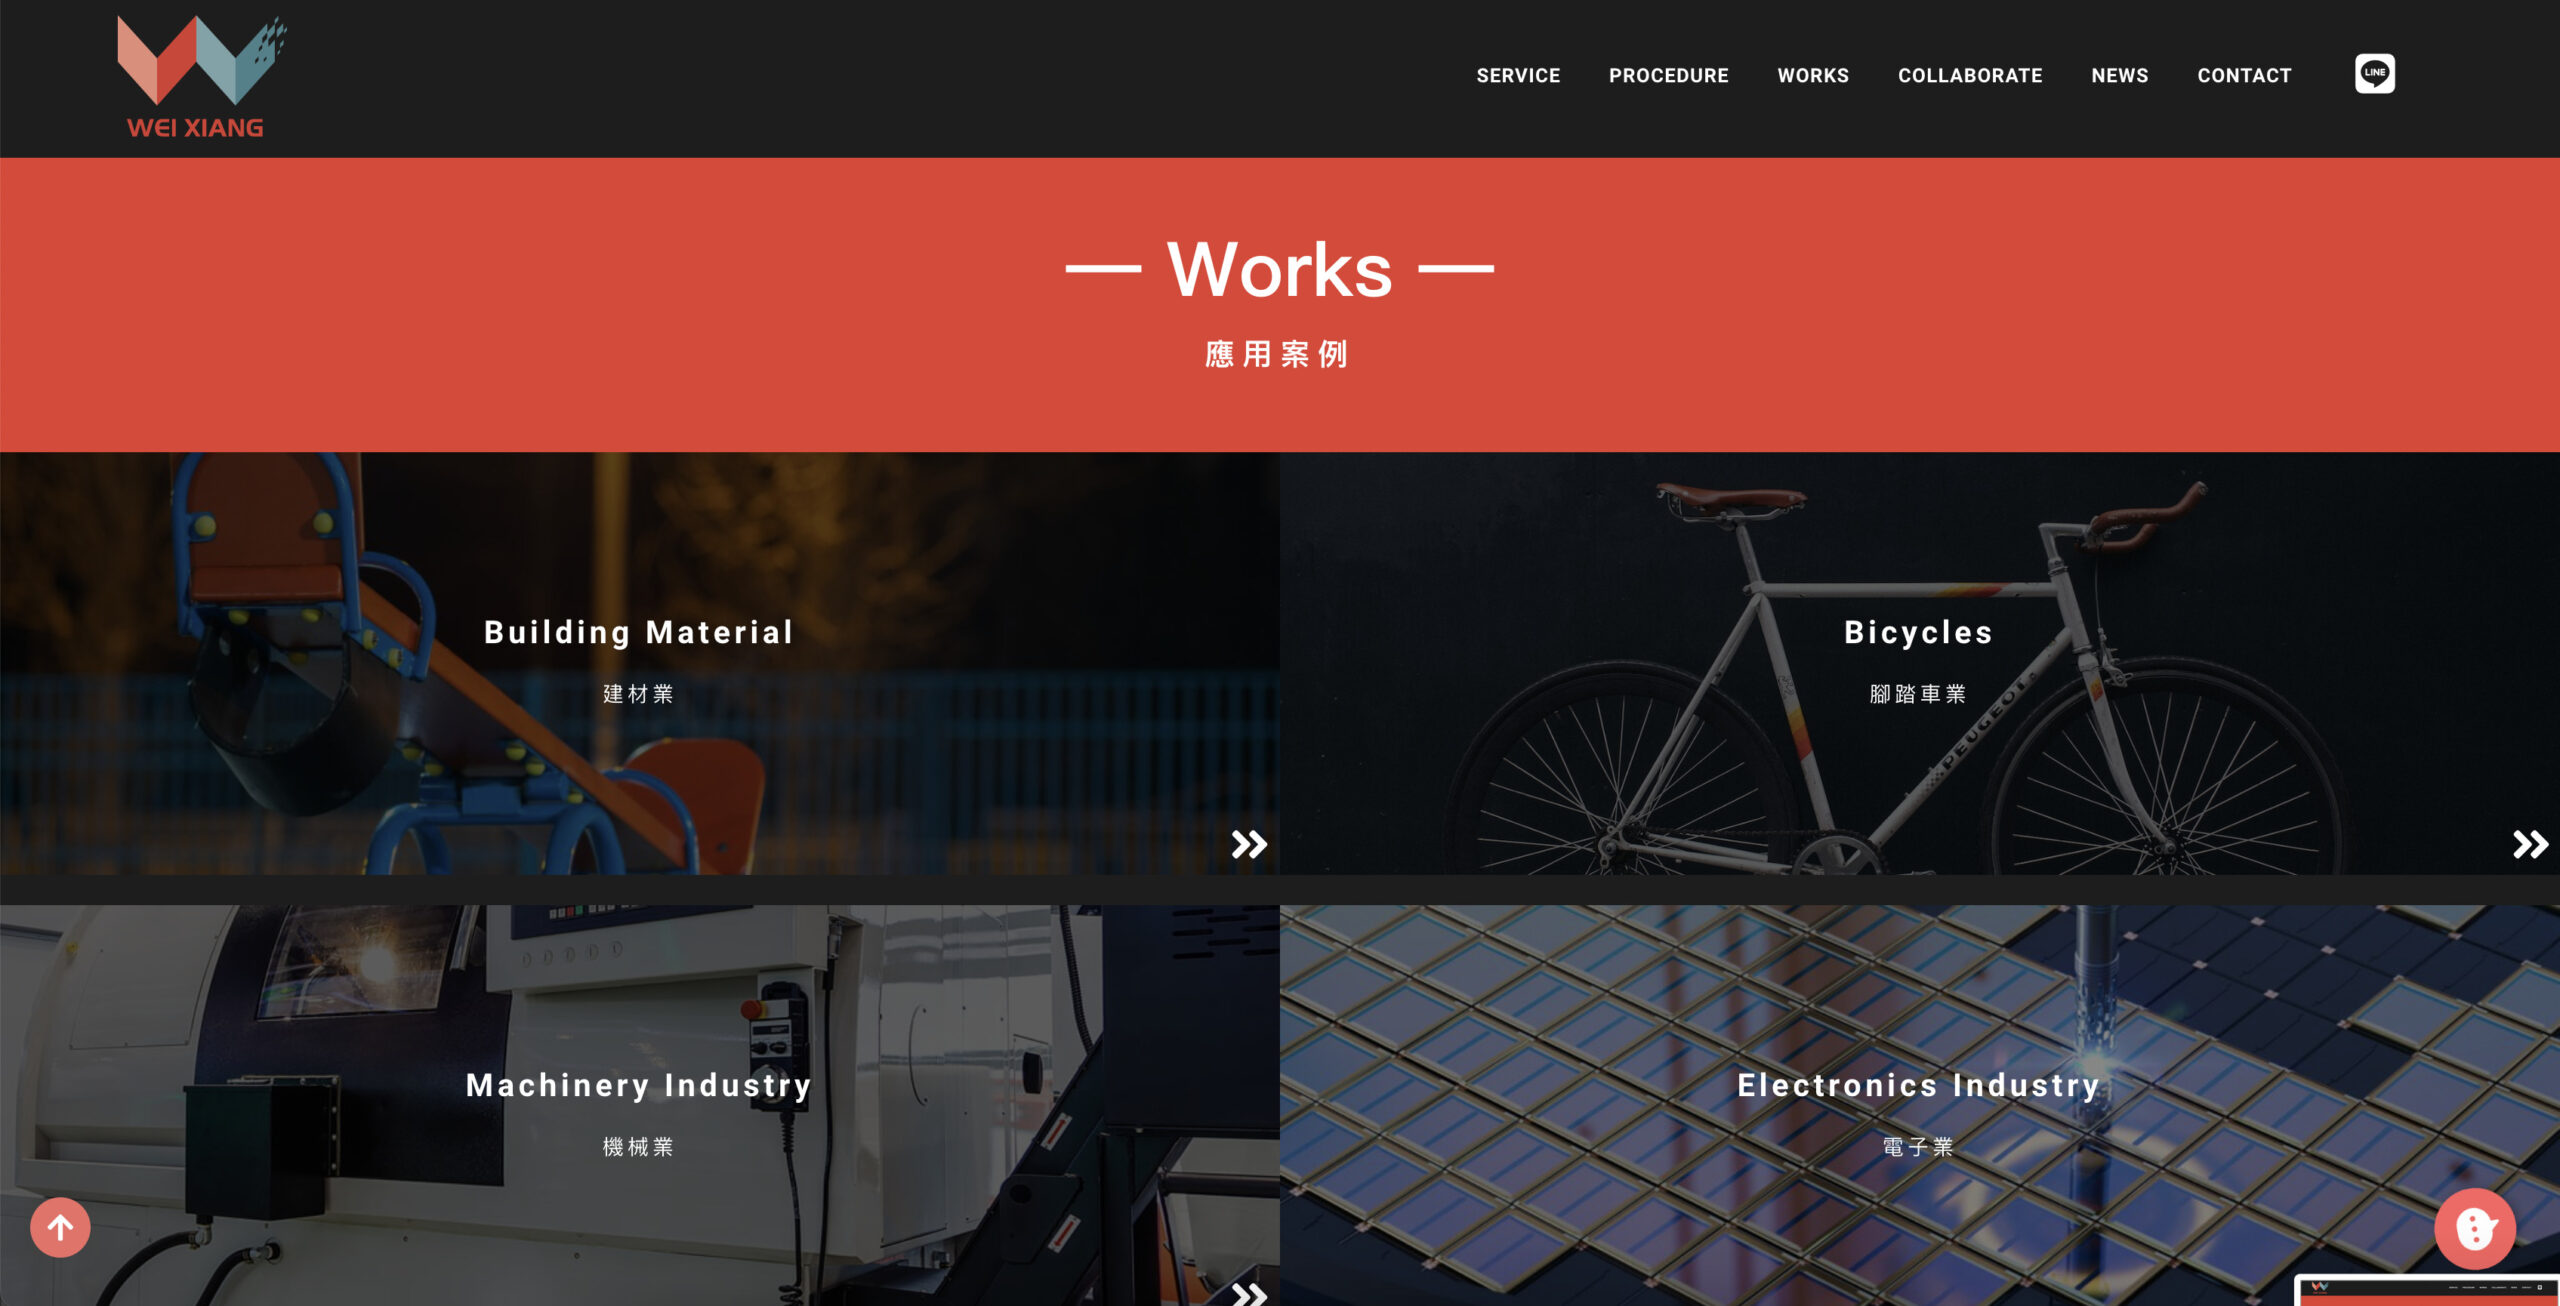This screenshot has height=1306, width=2560.
Task: Click the scroll-to-top arrow button
Action: pos(60,1227)
